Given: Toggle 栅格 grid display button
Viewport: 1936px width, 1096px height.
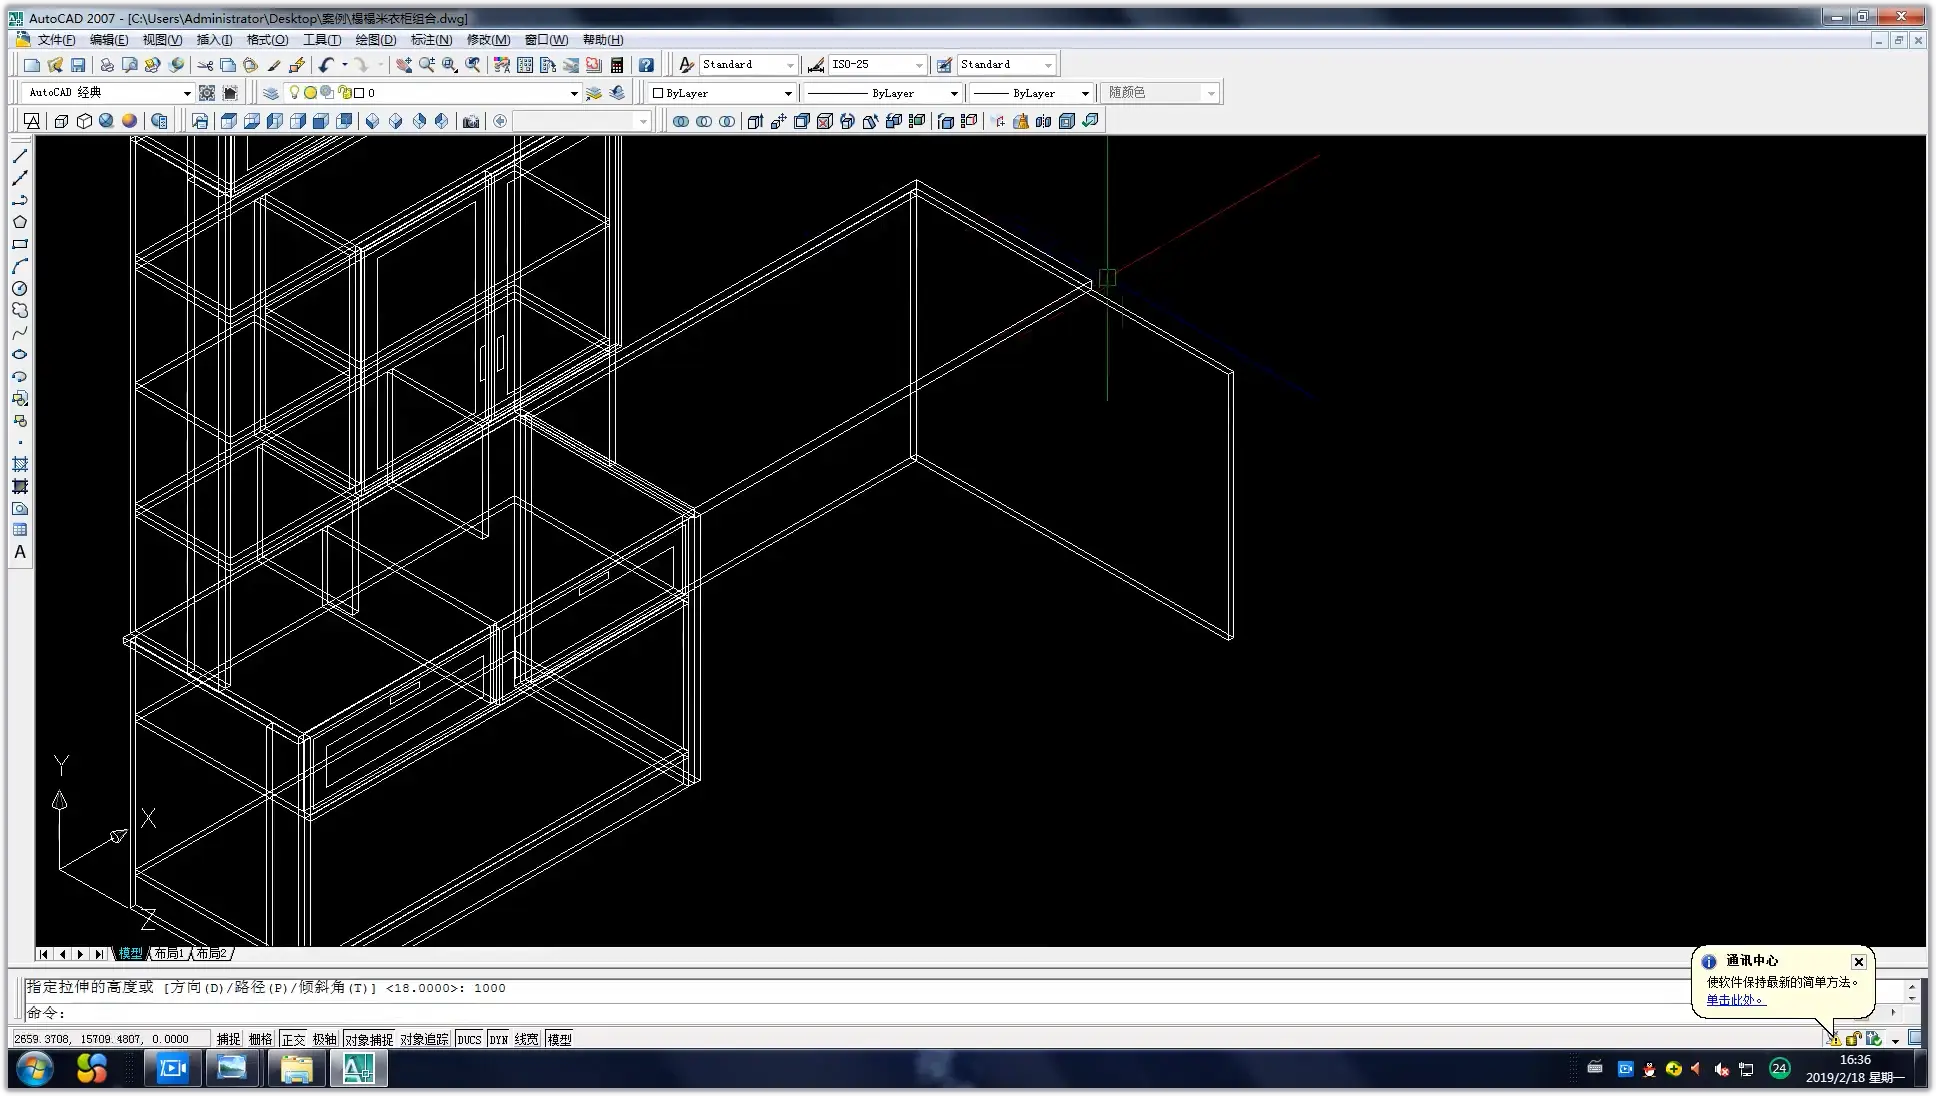Looking at the screenshot, I should point(260,1039).
